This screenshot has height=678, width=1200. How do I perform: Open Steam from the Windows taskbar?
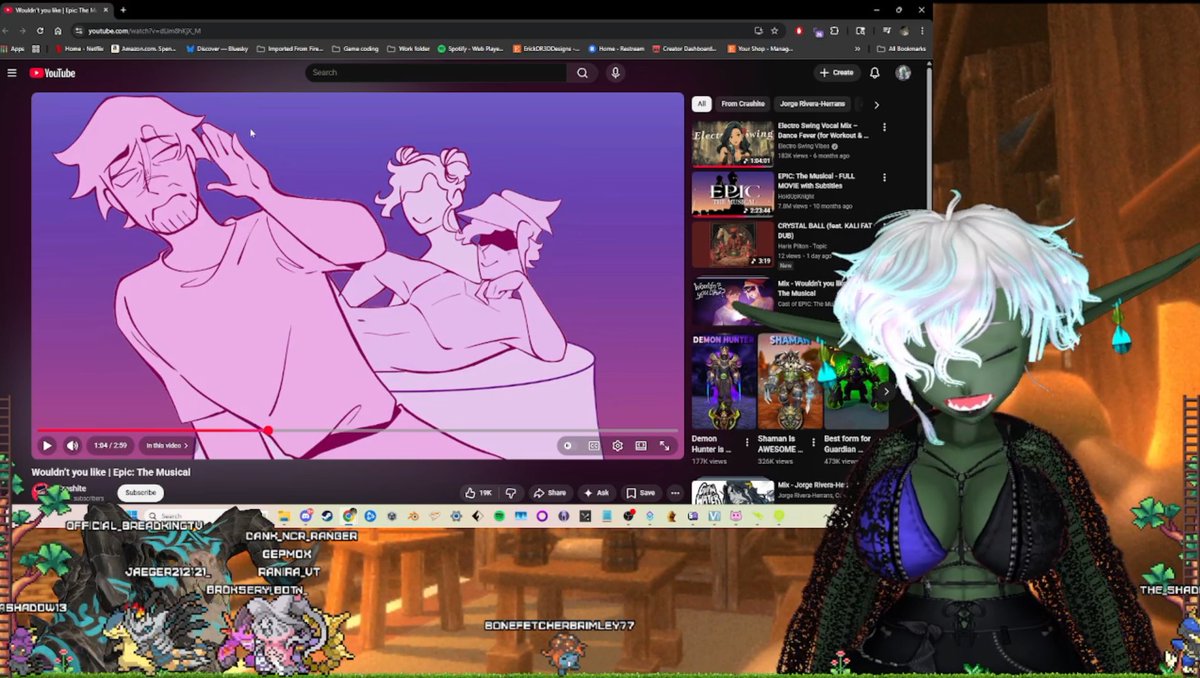click(327, 516)
